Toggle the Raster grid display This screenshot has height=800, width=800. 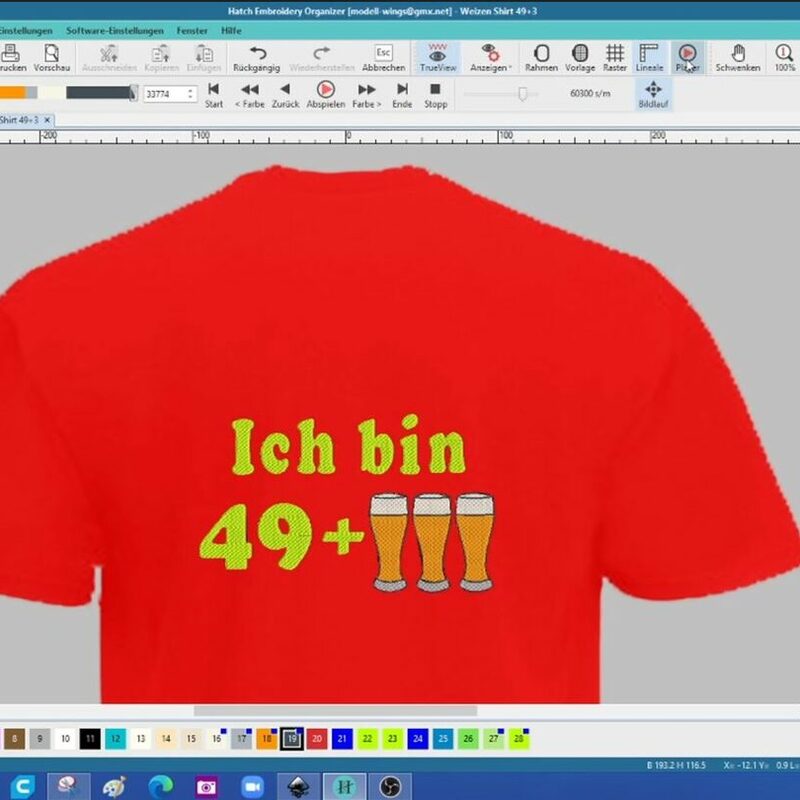615,53
